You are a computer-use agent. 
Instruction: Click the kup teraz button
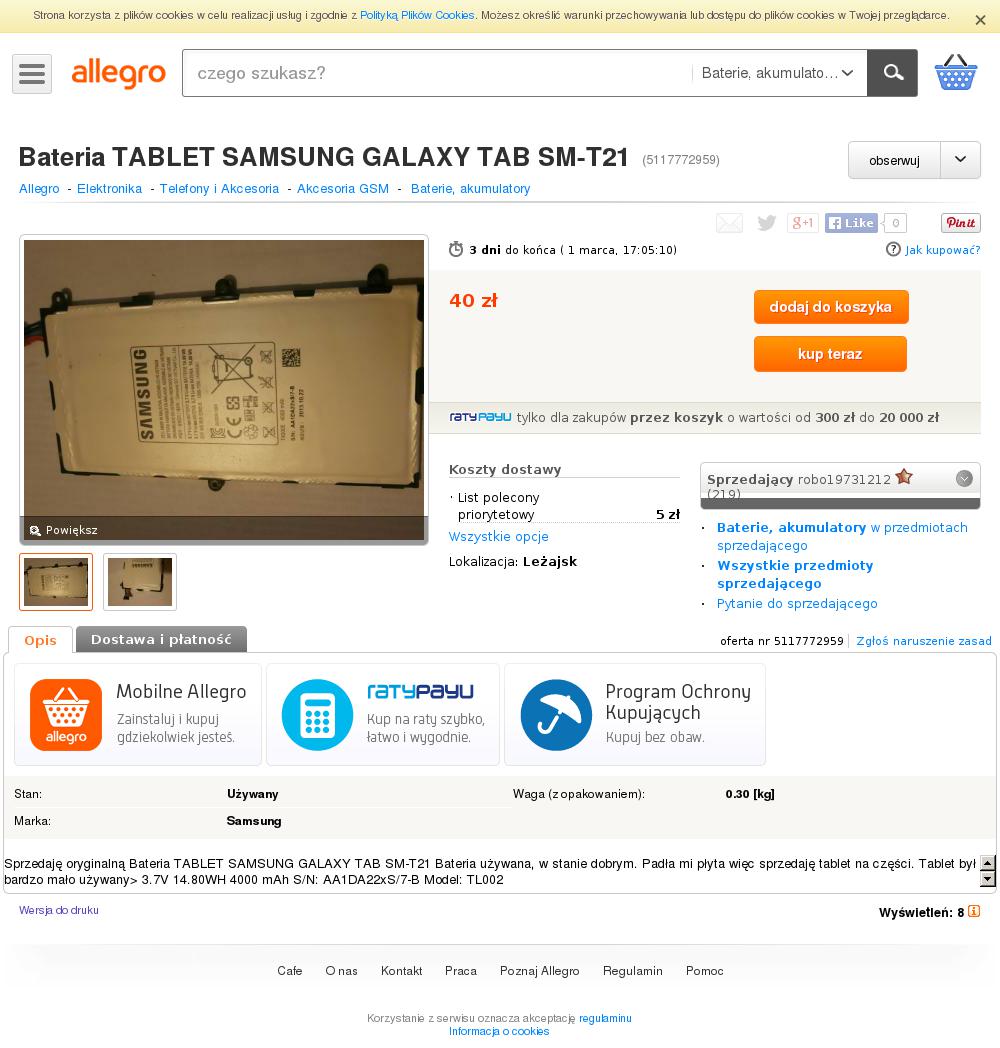click(x=830, y=354)
